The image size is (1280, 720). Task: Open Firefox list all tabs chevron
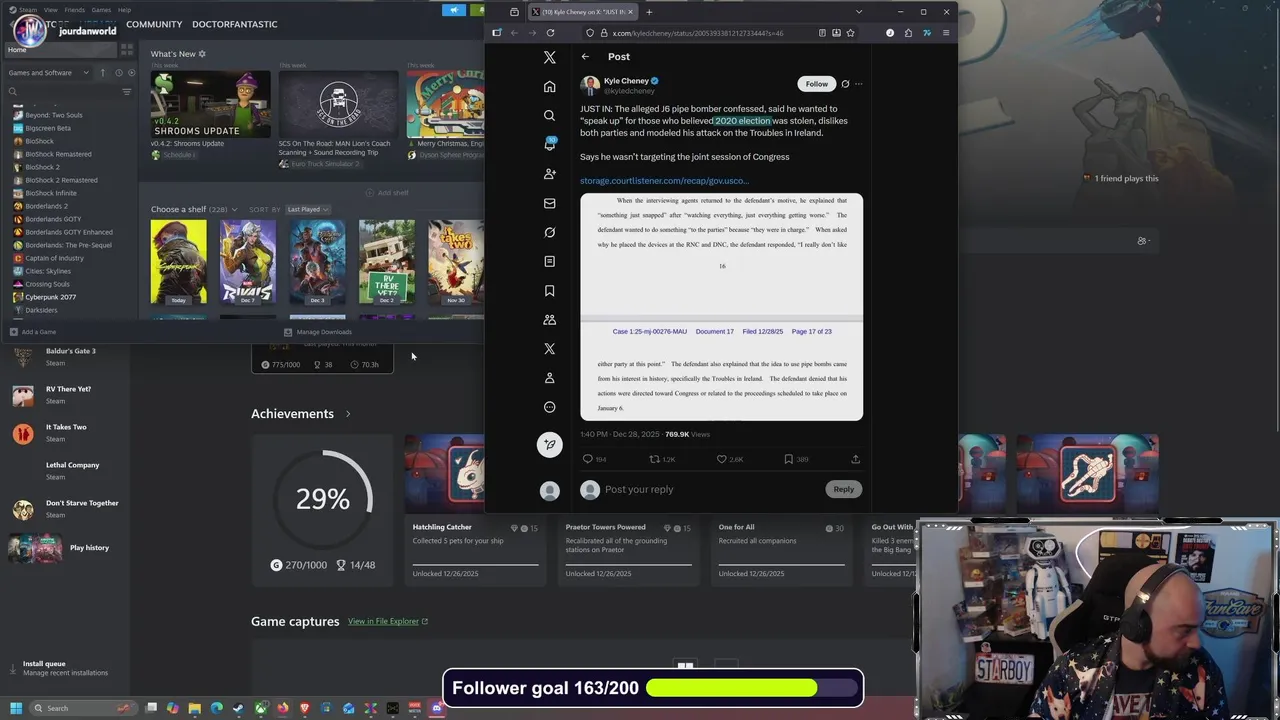[x=858, y=12]
